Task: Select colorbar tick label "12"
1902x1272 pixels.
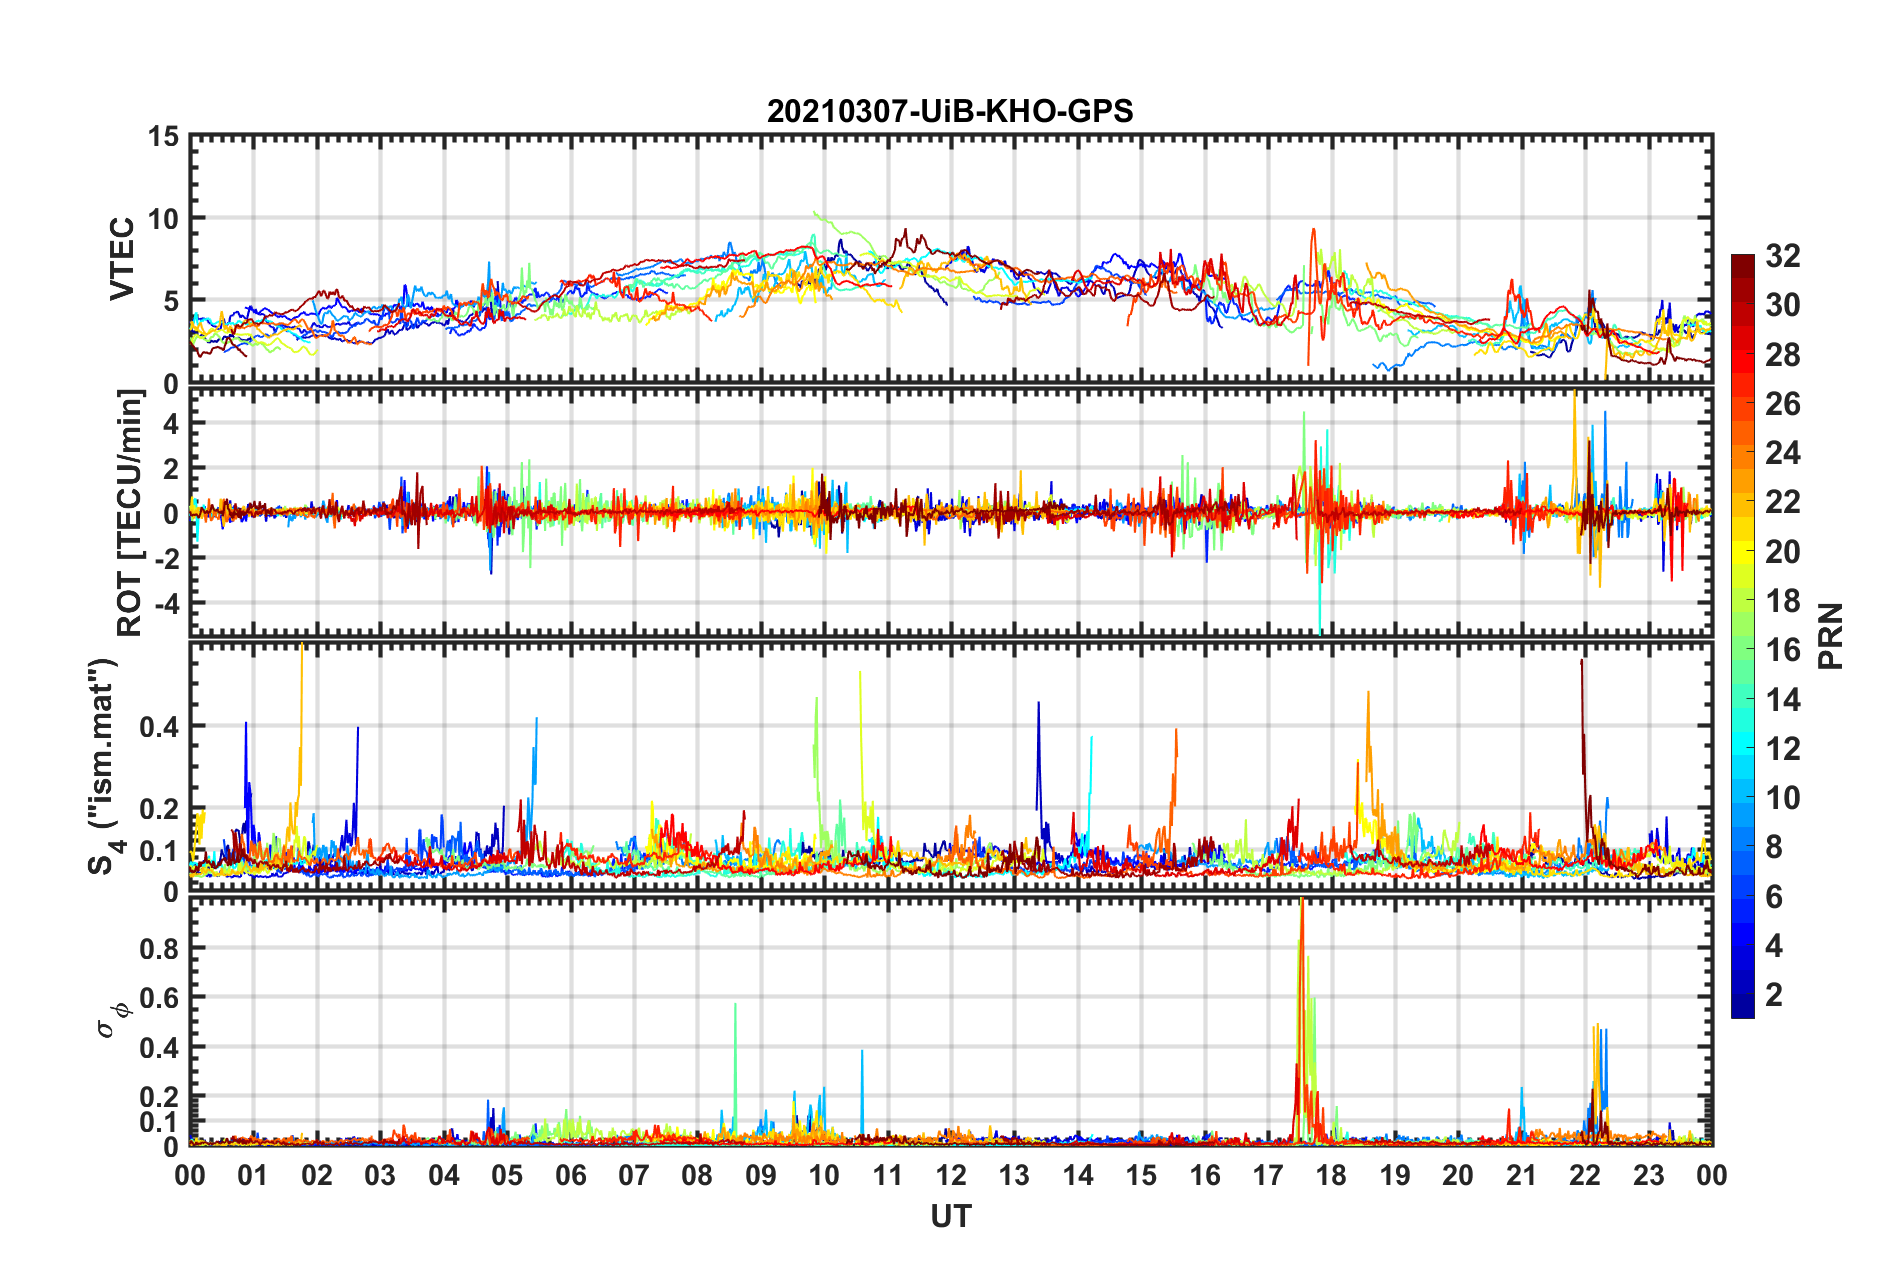Action: coord(1783,748)
